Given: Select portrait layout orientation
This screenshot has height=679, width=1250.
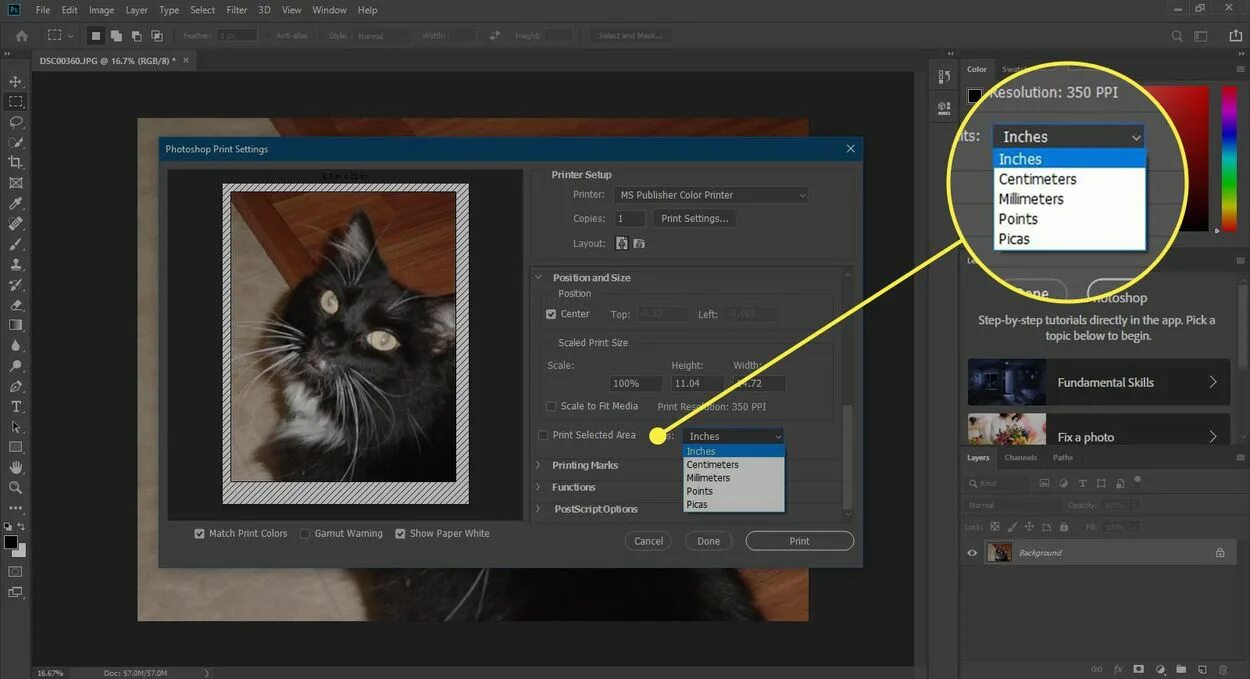Looking at the screenshot, I should coord(621,243).
